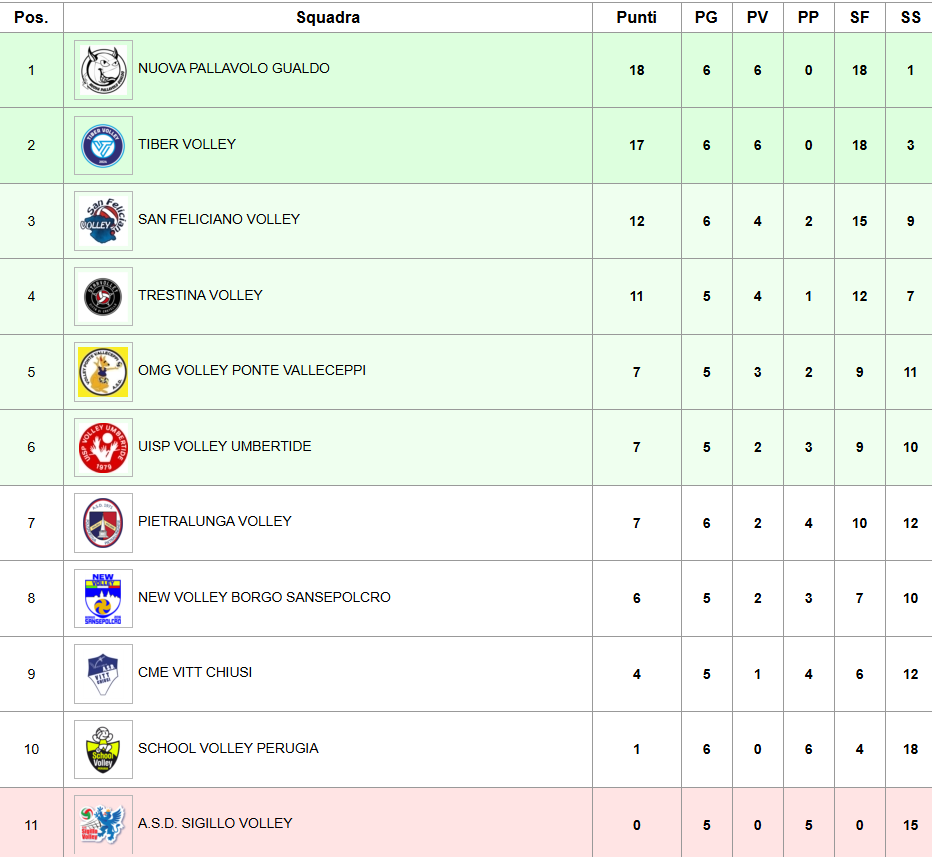Click the San Feliciano Volley logo
The width and height of the screenshot is (932, 857).
(x=103, y=221)
